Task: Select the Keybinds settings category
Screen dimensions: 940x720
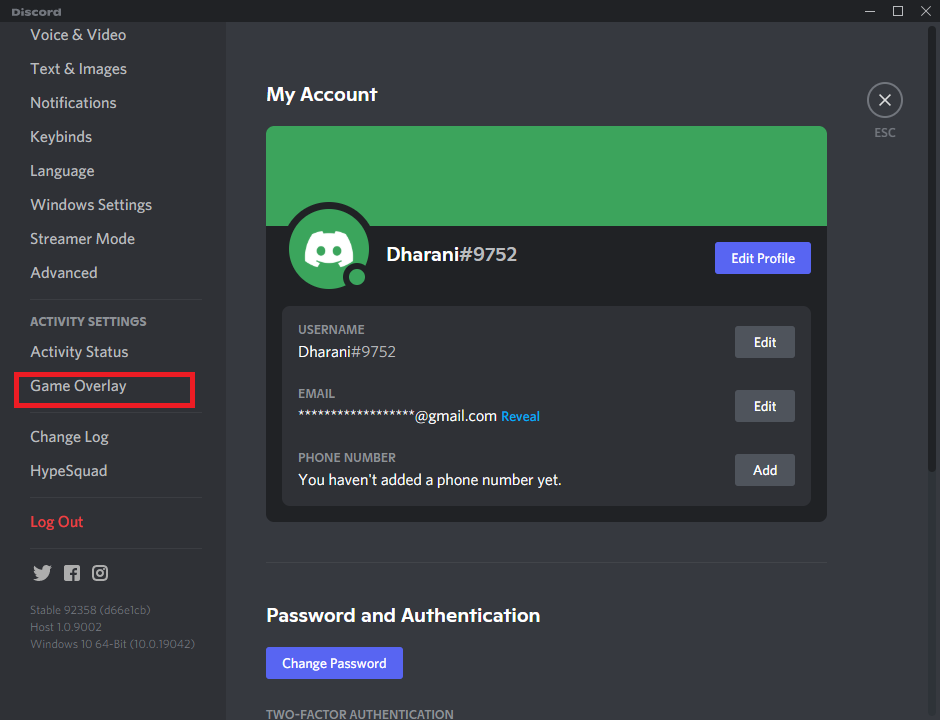Action: pyautogui.click(x=62, y=136)
